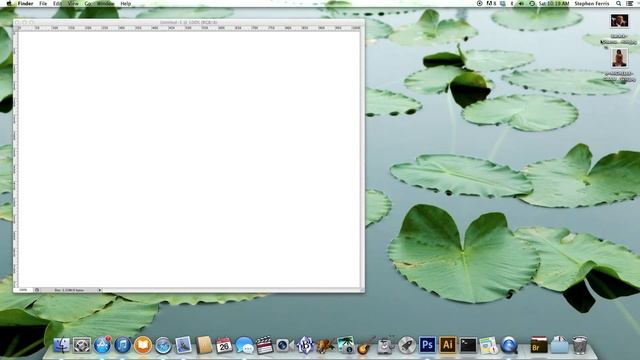Image resolution: width=640 pixels, height=360 pixels.
Task: Launch Photoshop from the Dock
Action: pos(427,345)
